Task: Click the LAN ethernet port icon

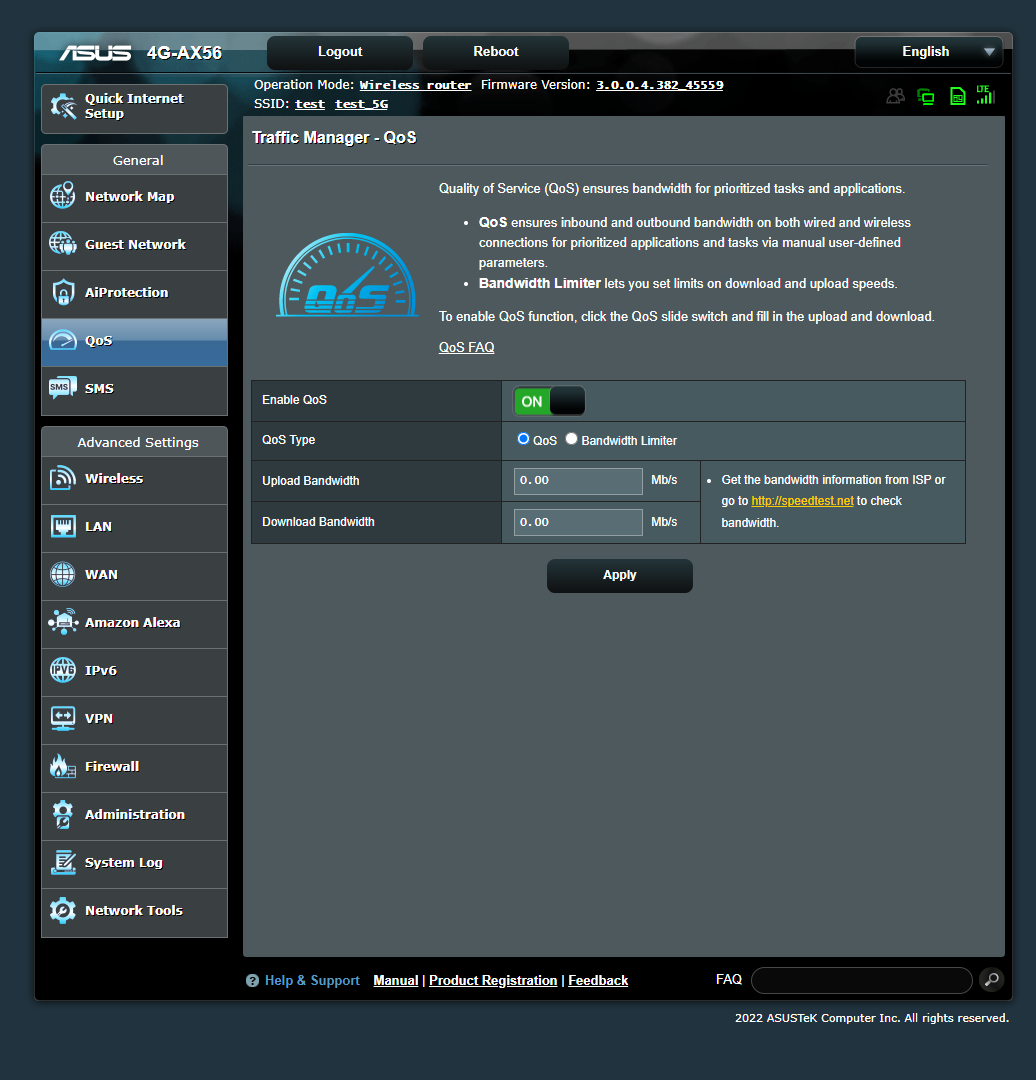Action: click(x=63, y=526)
